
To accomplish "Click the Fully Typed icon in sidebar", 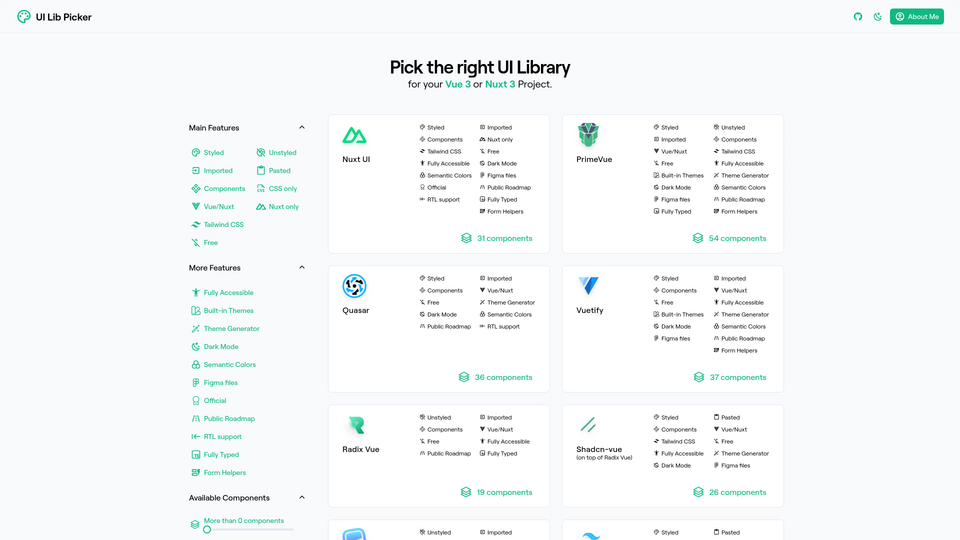I will pos(196,454).
